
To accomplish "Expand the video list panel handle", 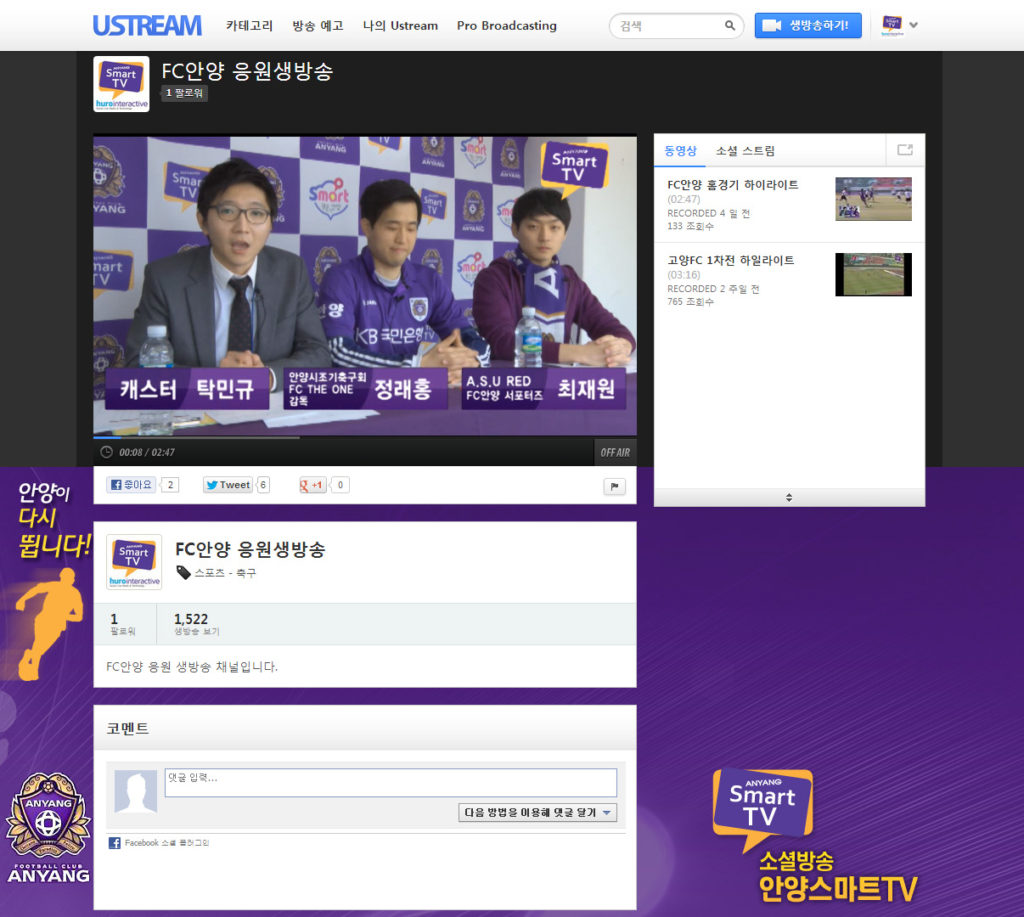I will tap(789, 497).
